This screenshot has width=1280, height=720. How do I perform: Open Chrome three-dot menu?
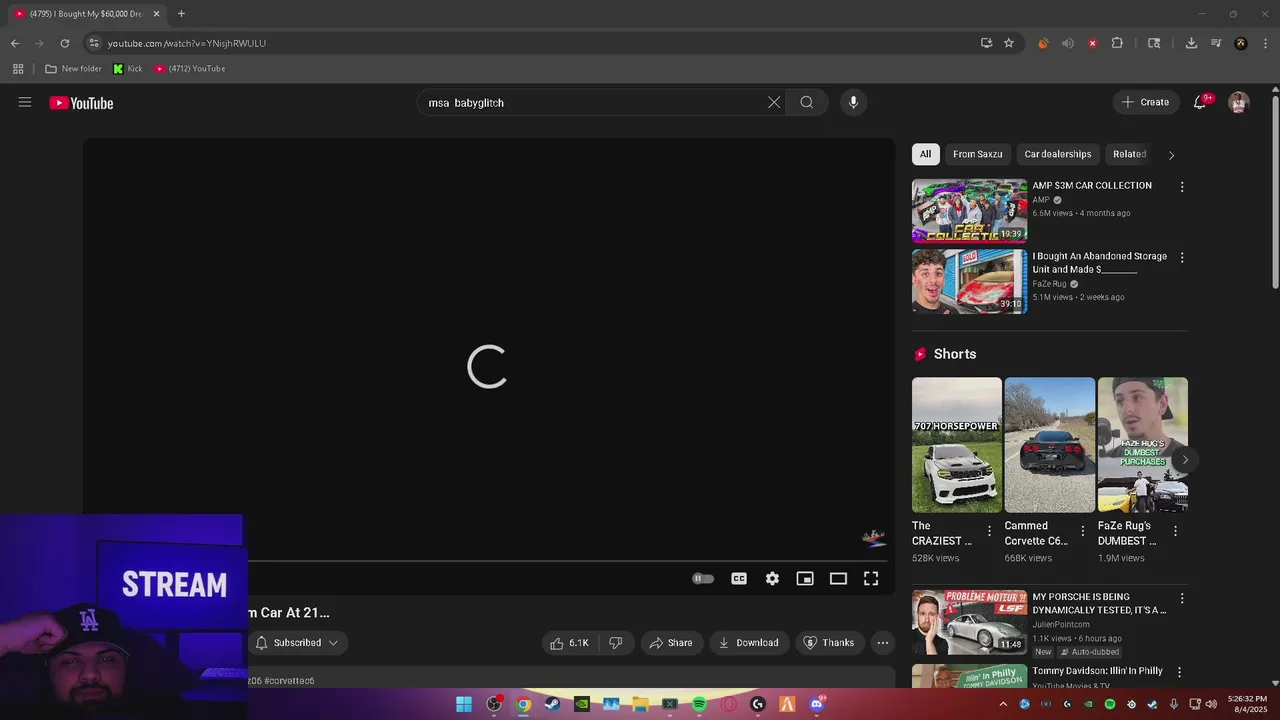coord(1266,43)
